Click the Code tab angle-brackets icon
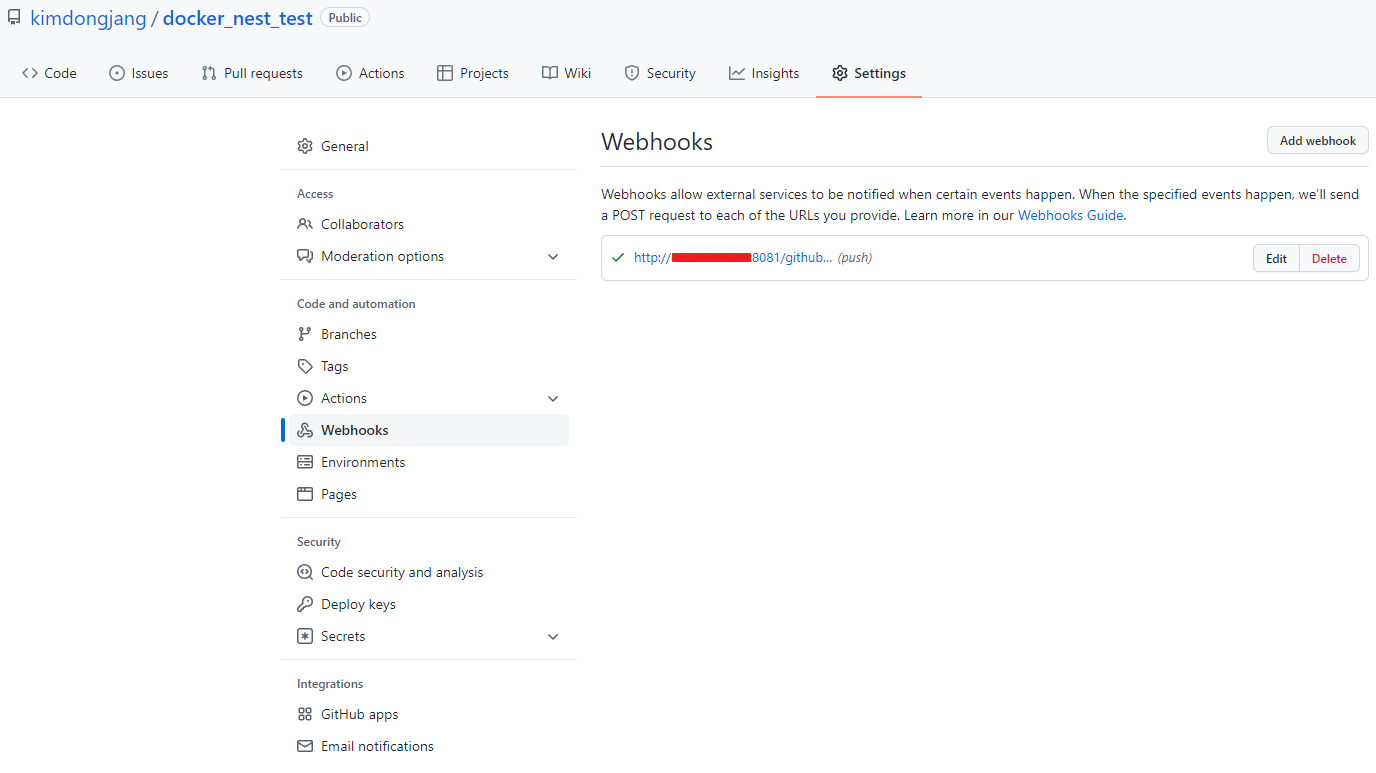Image resolution: width=1376 pixels, height=773 pixels. [x=30, y=73]
